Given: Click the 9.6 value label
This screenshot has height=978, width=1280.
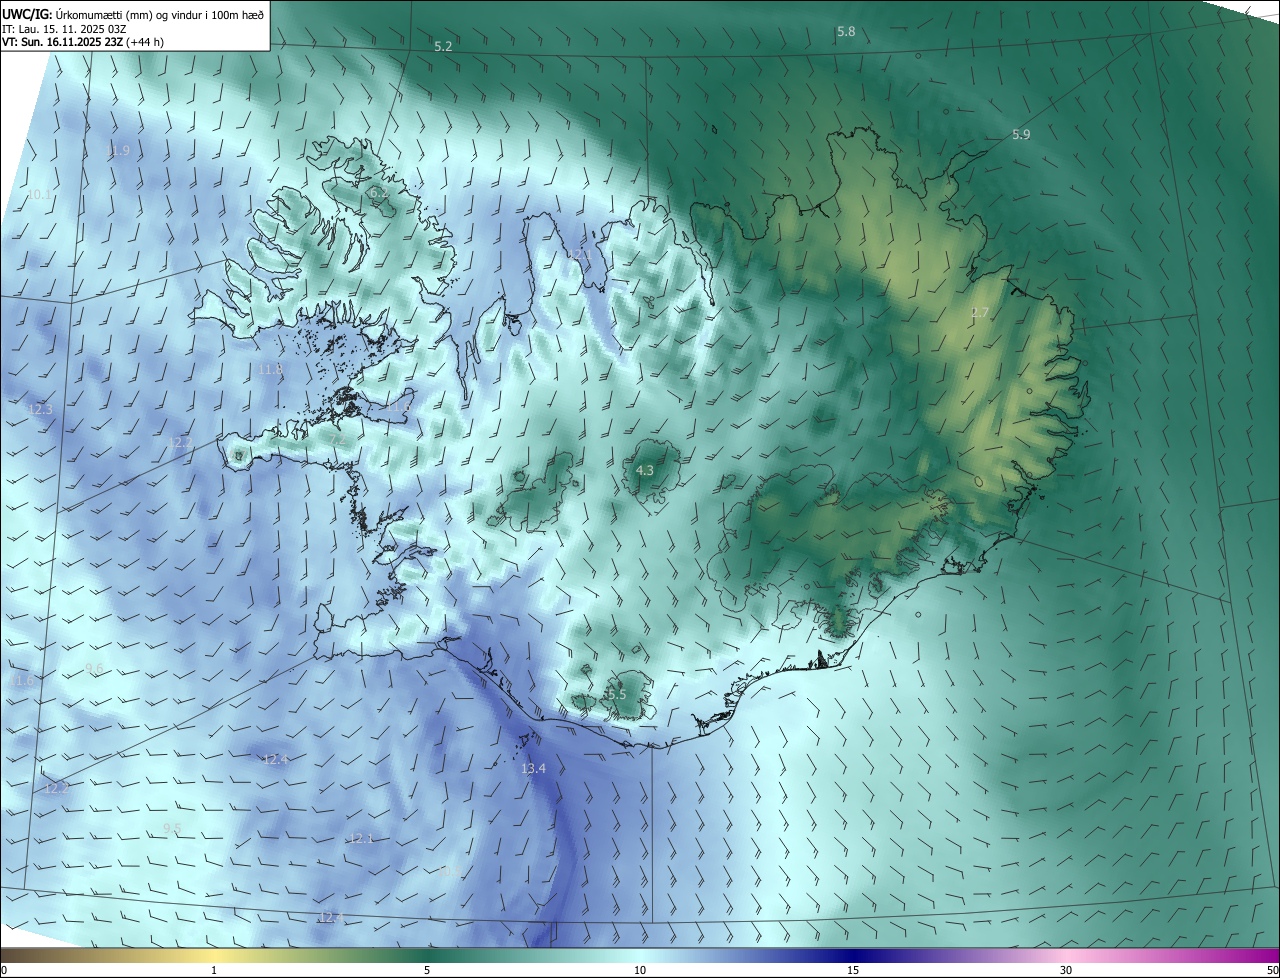Looking at the screenshot, I should point(94,668).
